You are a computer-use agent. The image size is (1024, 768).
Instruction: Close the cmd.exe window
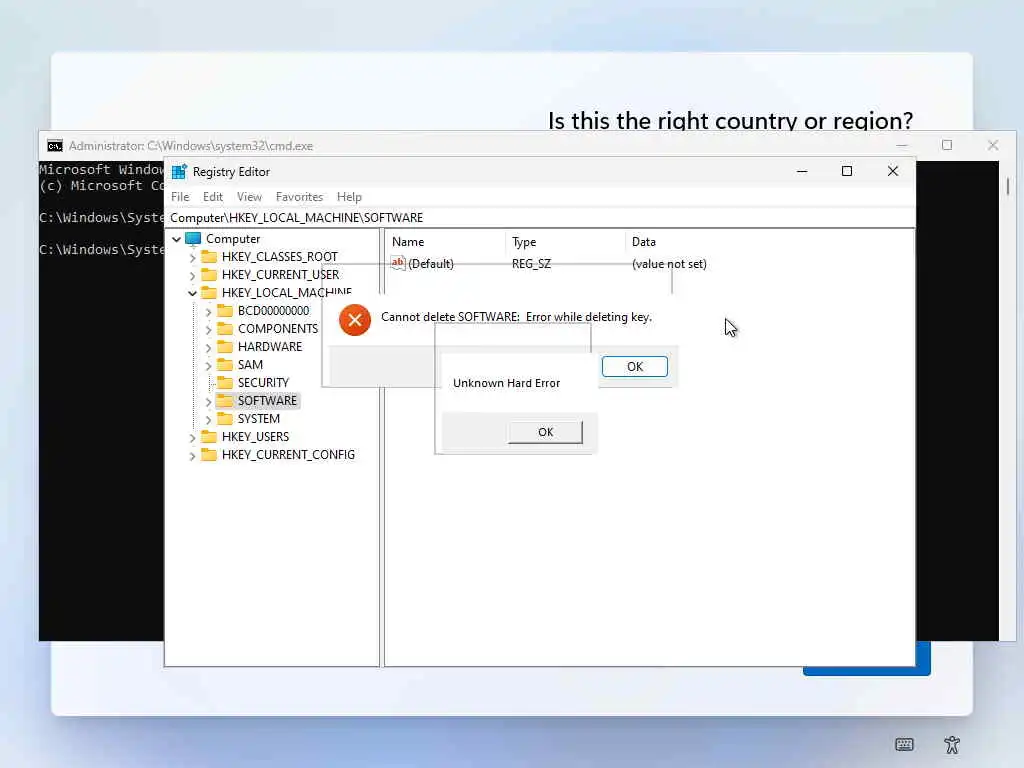pyautogui.click(x=993, y=145)
